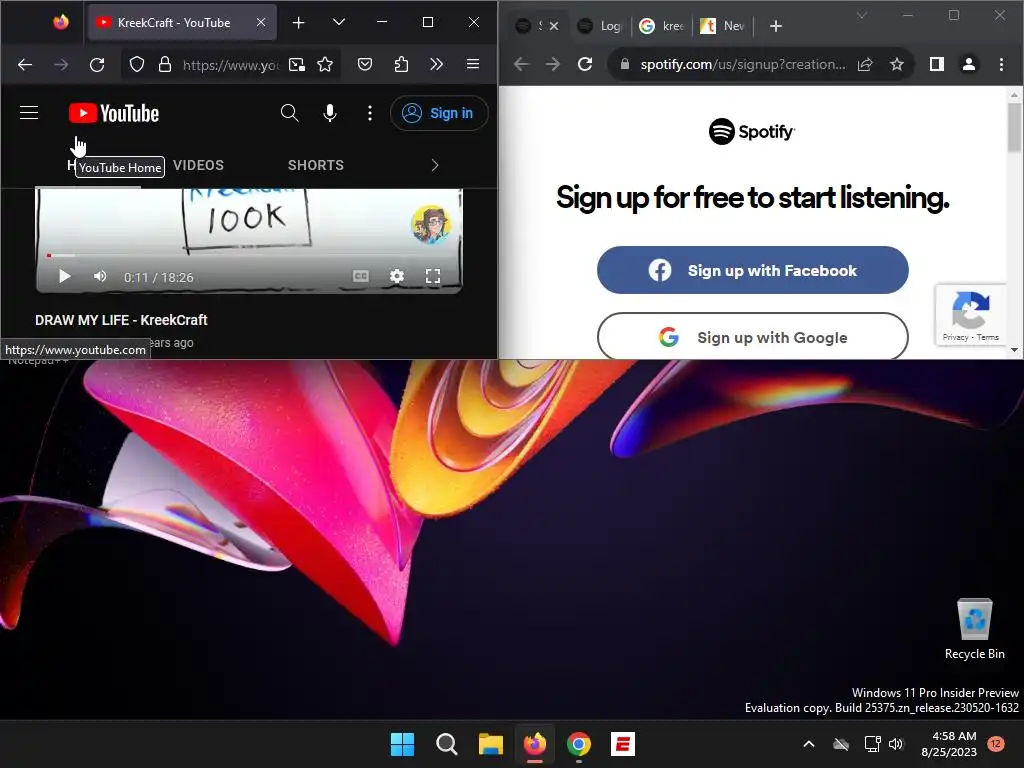Click the Chrome back arrow
Image resolution: width=1024 pixels, height=768 pixels.
[521, 64]
